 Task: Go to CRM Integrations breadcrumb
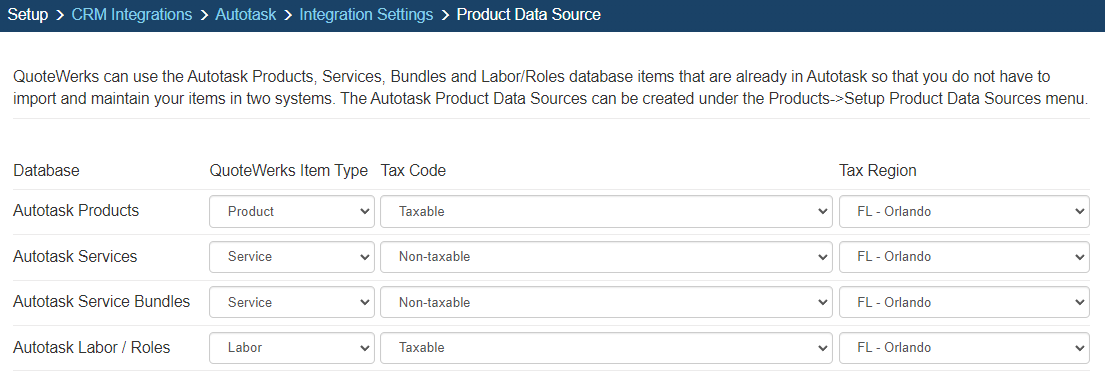pos(132,14)
